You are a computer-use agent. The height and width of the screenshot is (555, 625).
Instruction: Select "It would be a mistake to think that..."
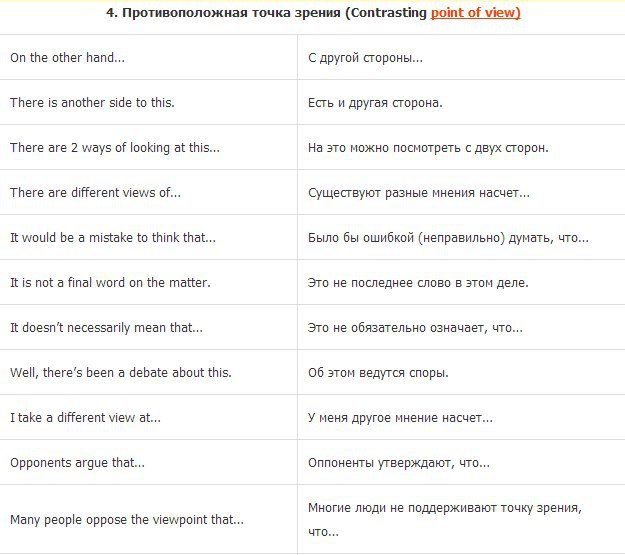point(113,238)
